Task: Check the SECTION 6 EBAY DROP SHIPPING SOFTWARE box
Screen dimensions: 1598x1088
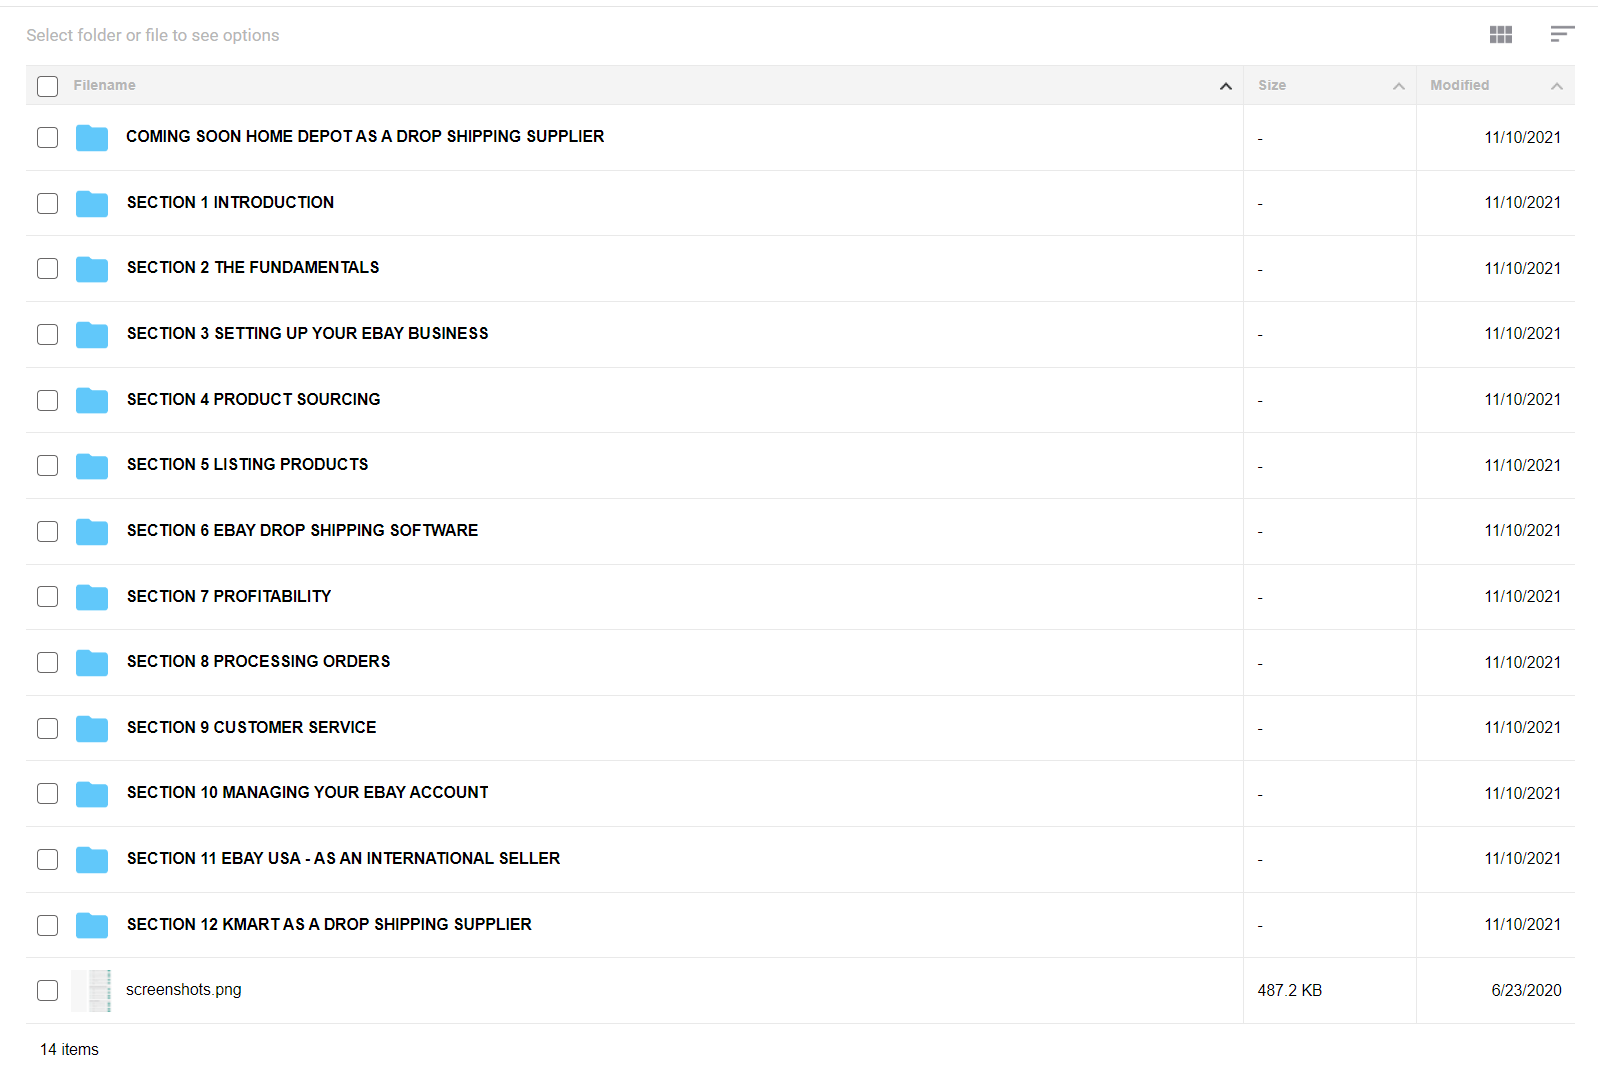Action: [47, 531]
